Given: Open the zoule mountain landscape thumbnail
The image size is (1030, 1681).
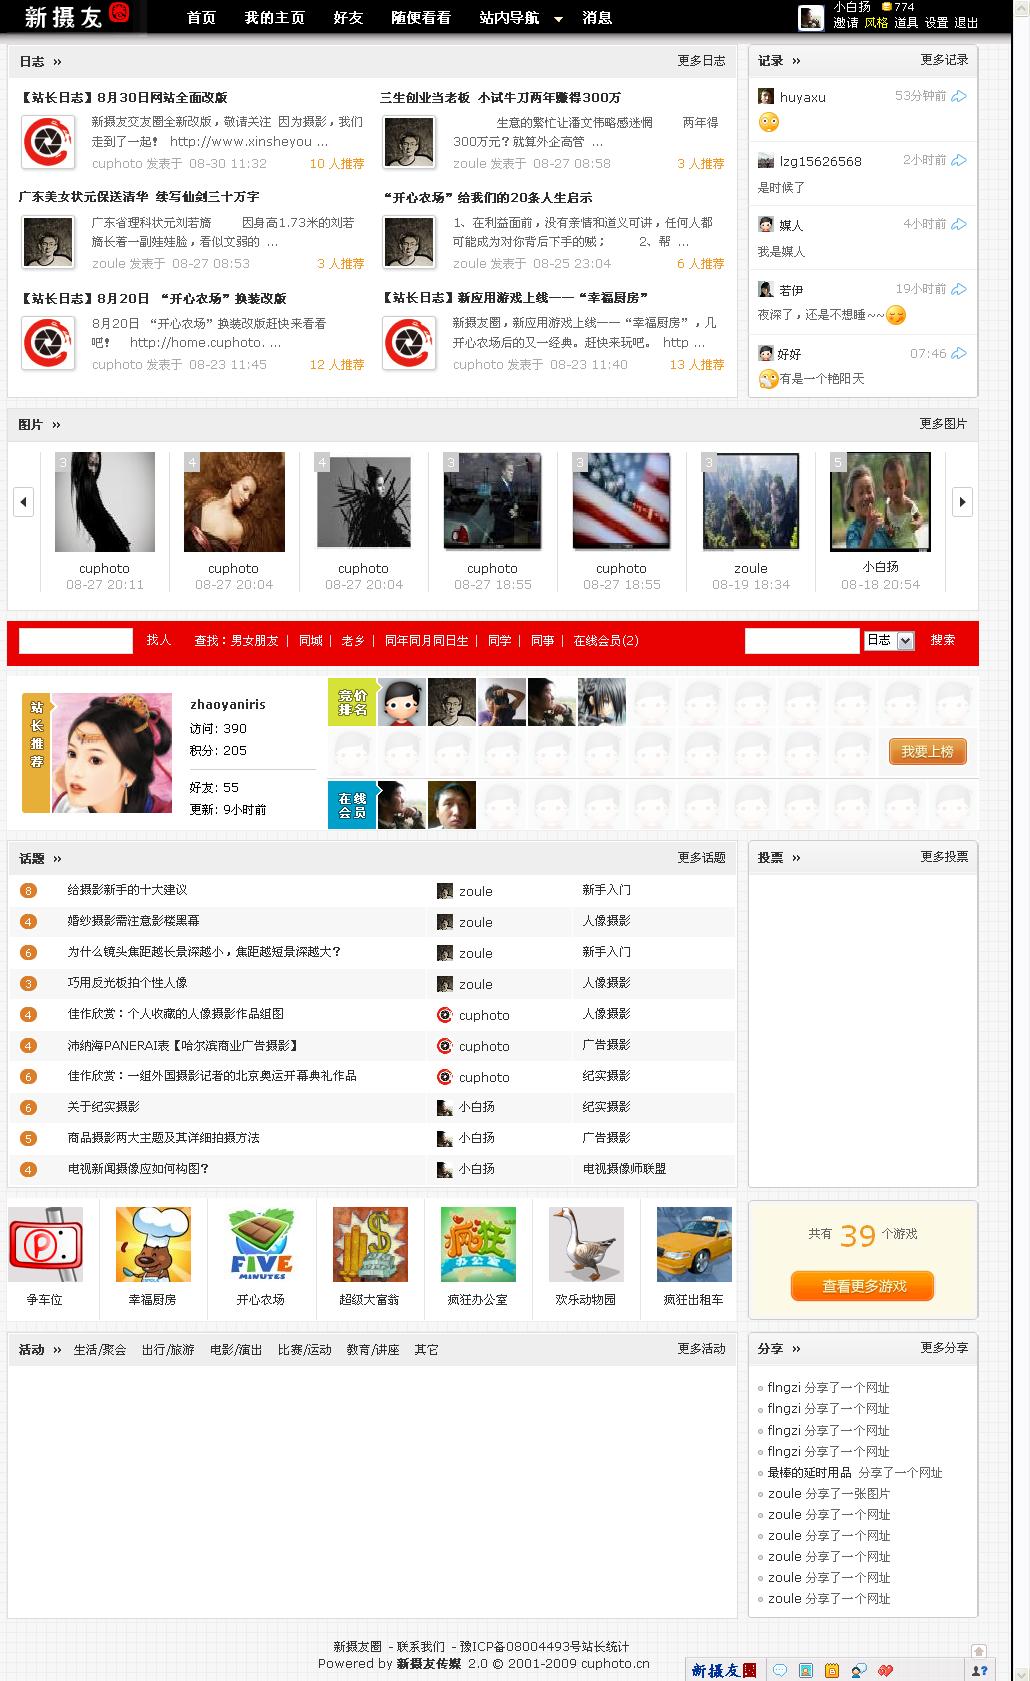Looking at the screenshot, I should click(751, 501).
